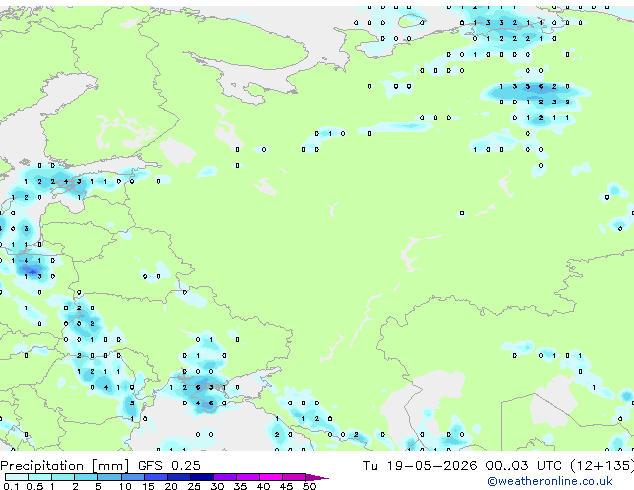Click the "(12+135)" forecast offset text
This screenshot has width=634, height=490.
pos(602,466)
